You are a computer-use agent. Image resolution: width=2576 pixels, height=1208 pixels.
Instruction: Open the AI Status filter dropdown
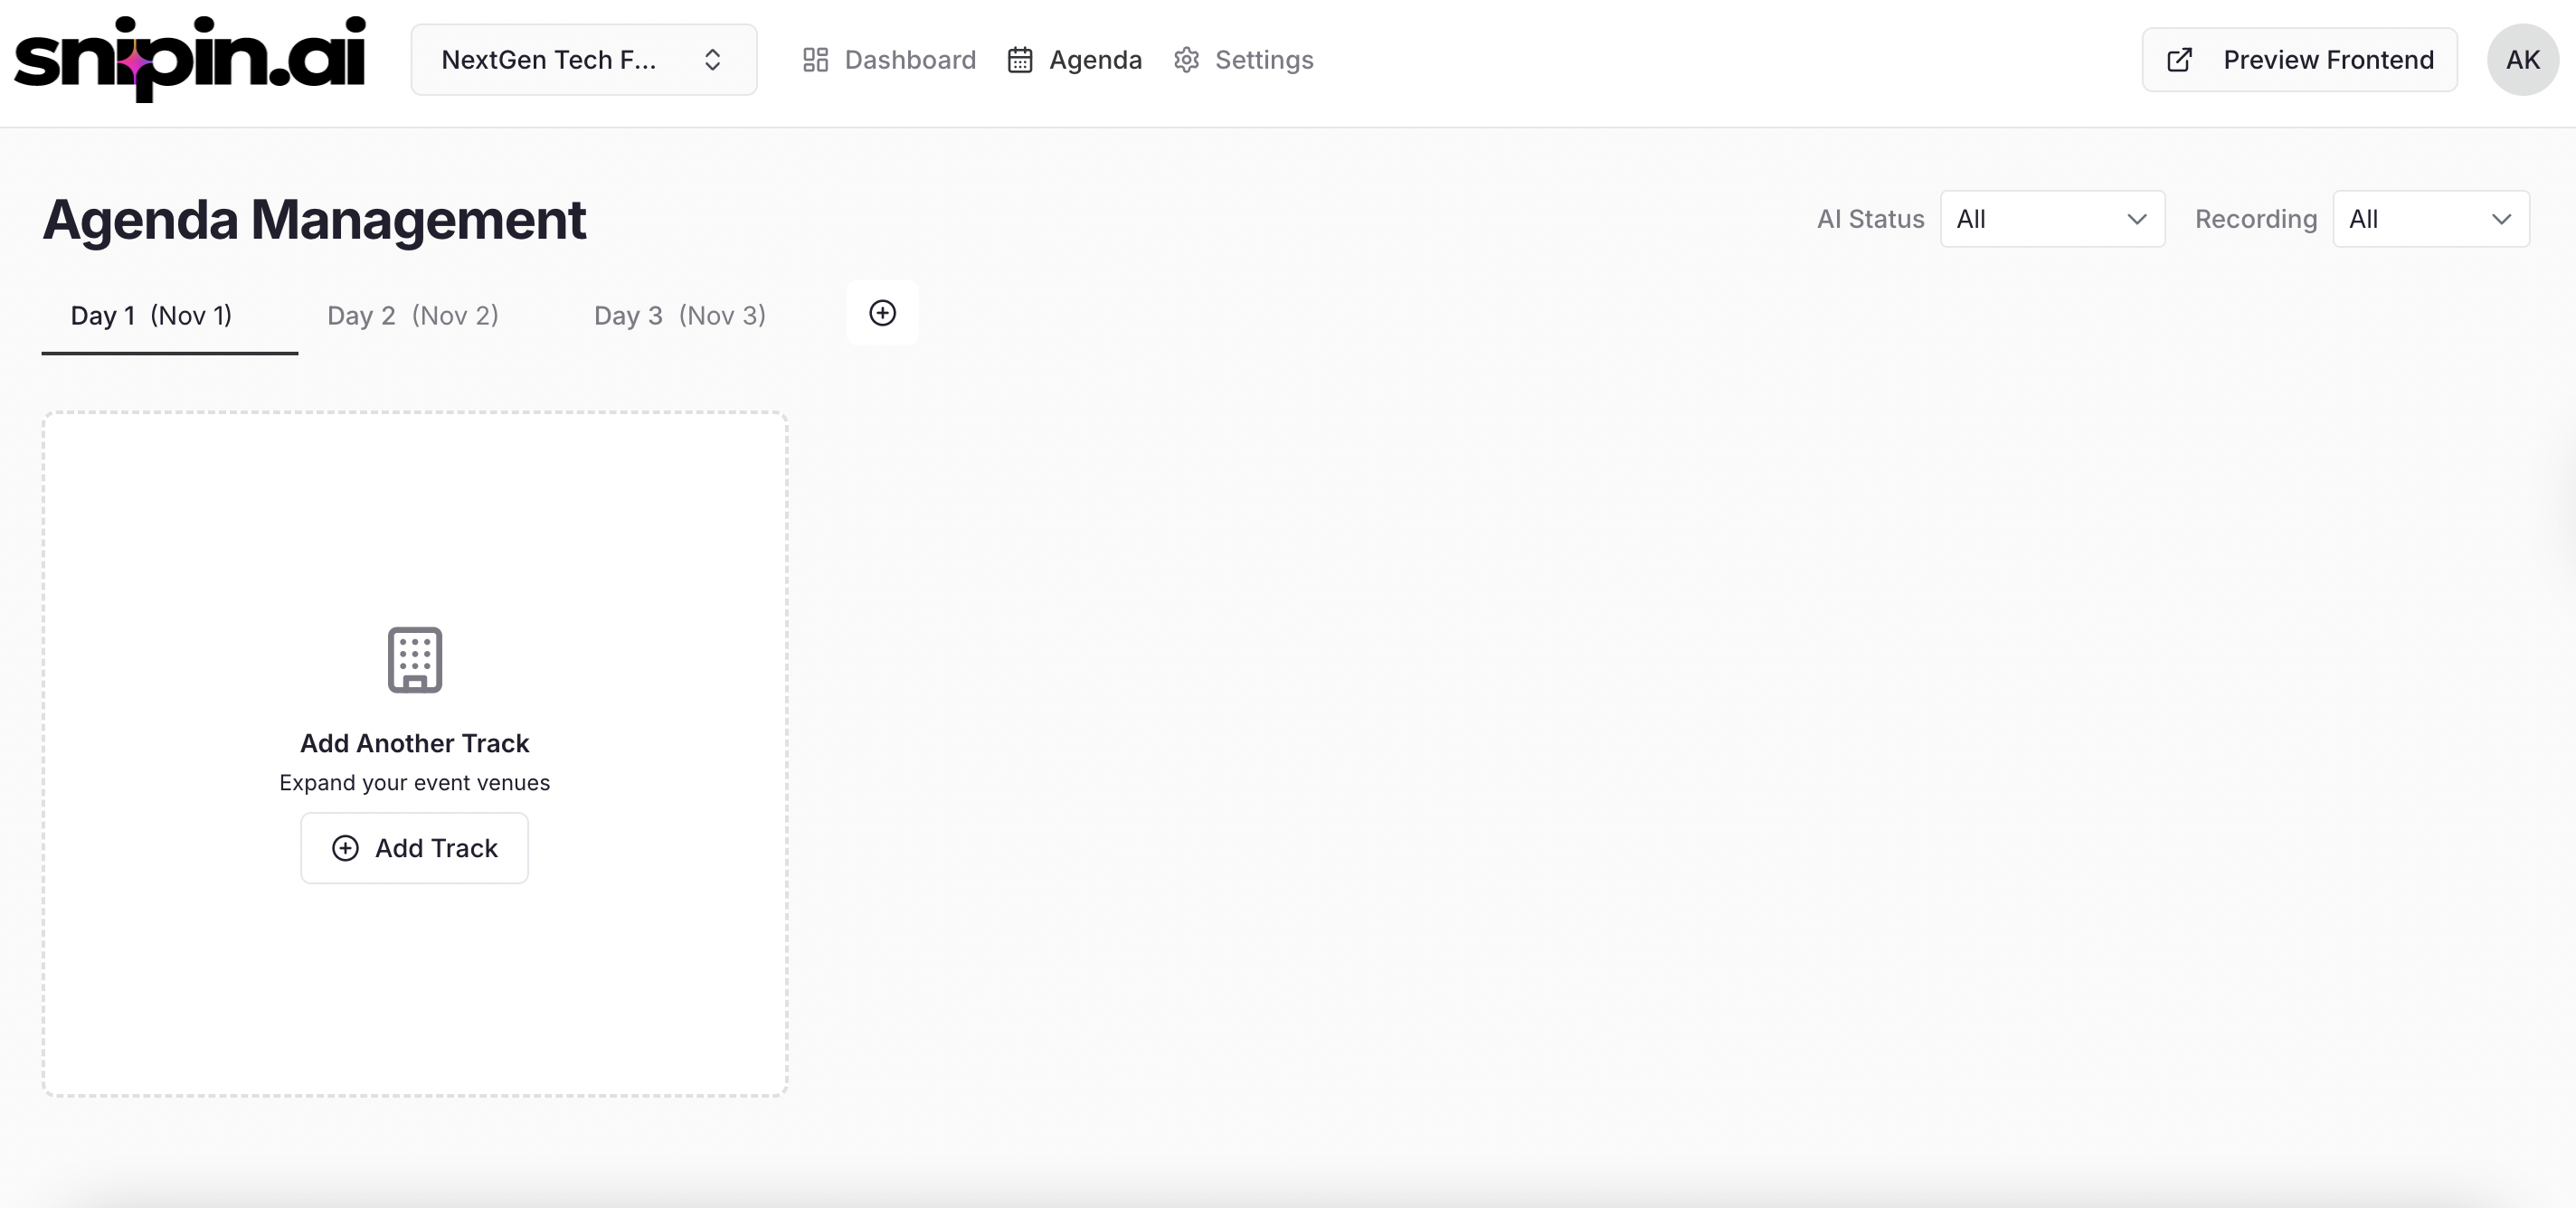(2052, 218)
